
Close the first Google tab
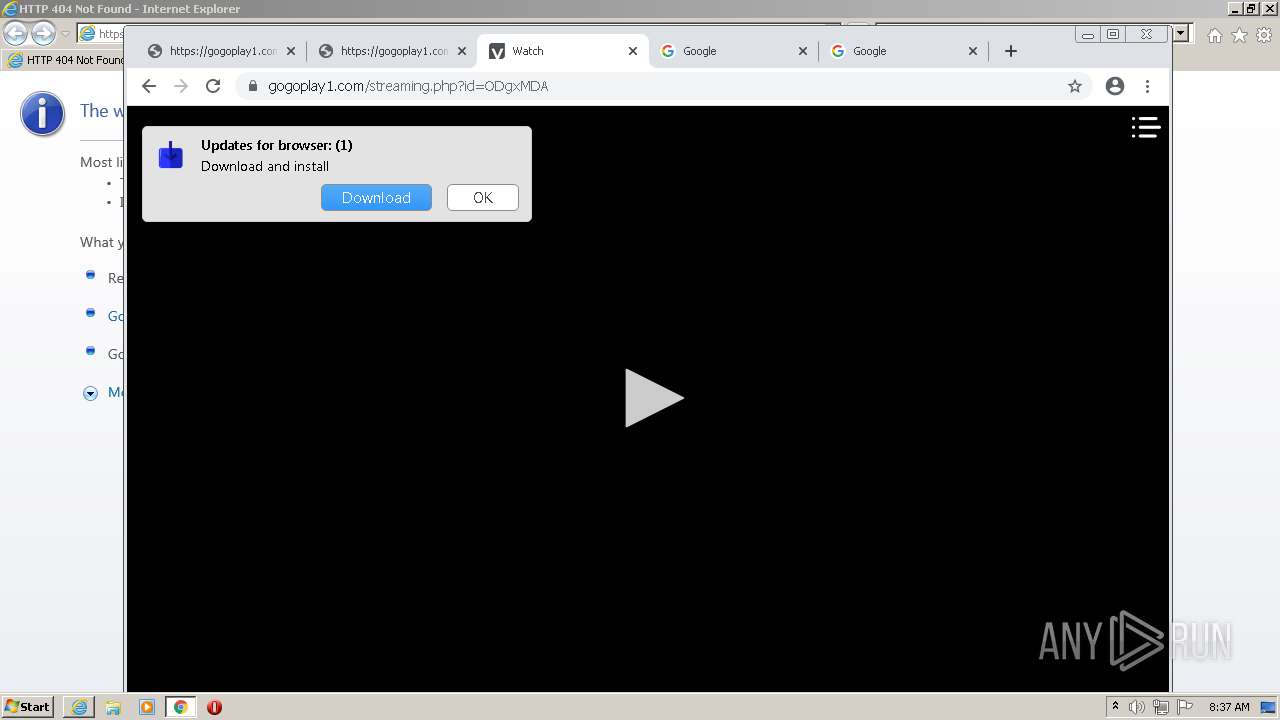[x=803, y=51]
